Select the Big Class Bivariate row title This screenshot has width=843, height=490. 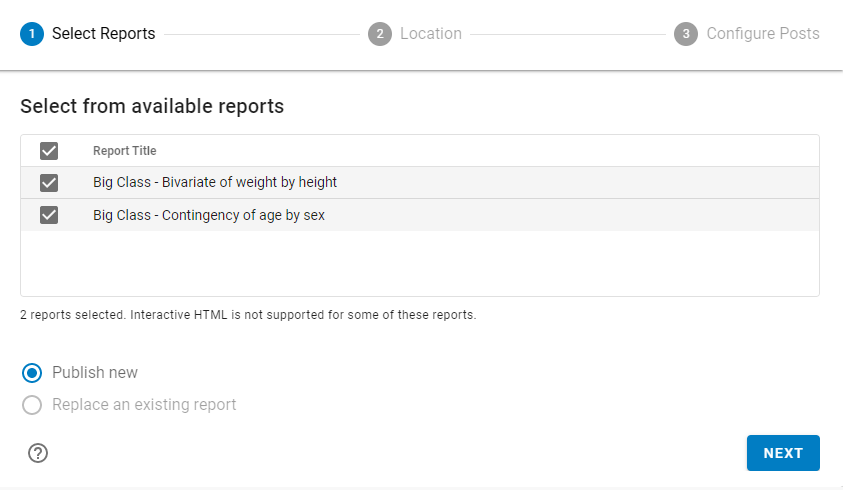[x=215, y=183]
